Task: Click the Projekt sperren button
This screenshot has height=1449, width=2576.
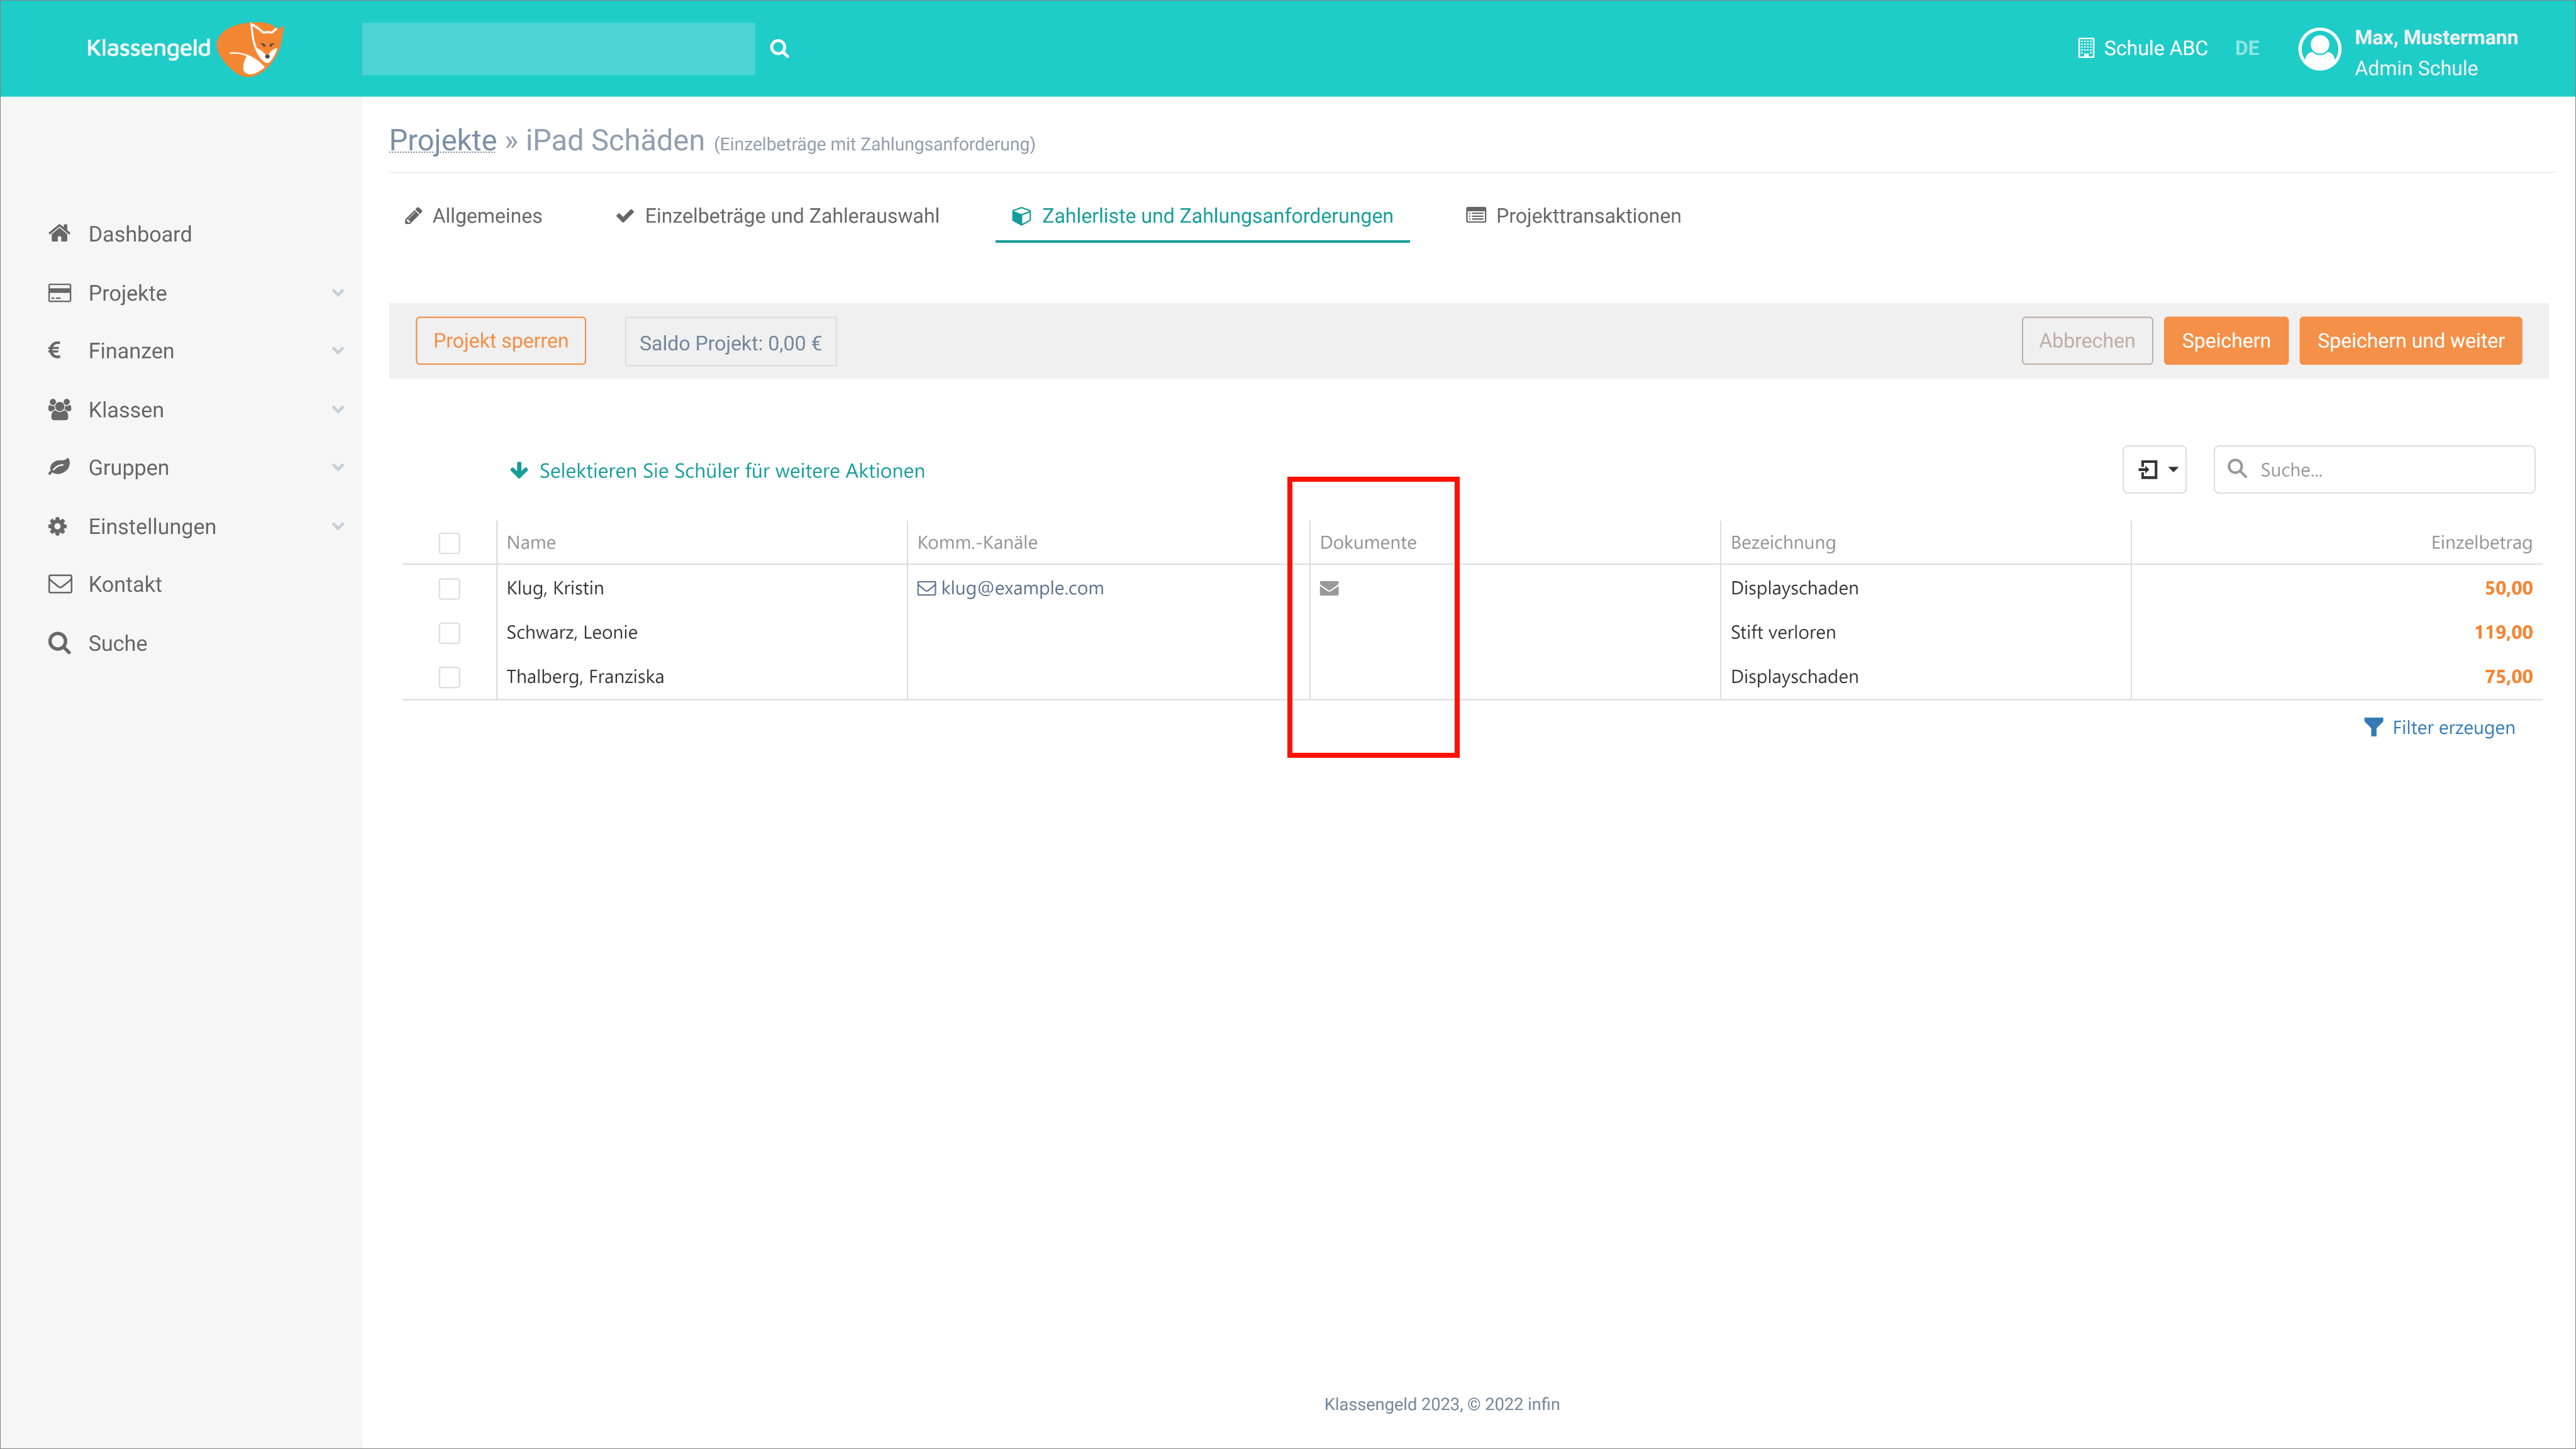Action: [x=501, y=341]
